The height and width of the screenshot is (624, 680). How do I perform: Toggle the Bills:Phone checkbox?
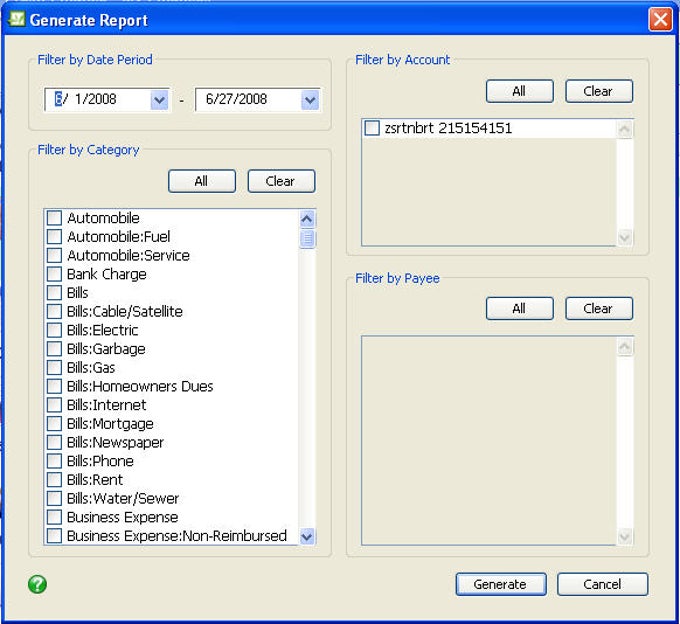tap(54, 461)
